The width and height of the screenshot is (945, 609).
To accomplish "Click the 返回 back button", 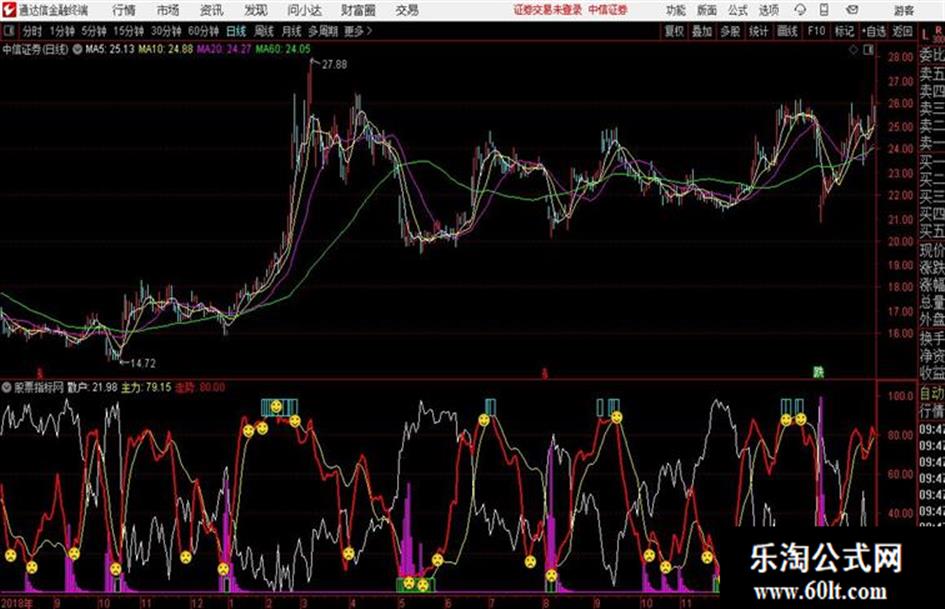I will pos(902,31).
